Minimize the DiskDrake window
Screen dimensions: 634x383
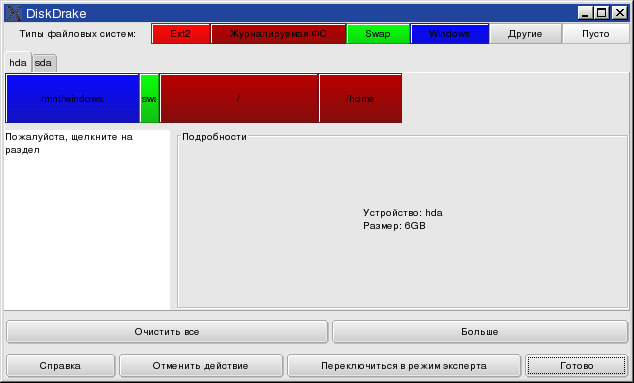coord(585,13)
